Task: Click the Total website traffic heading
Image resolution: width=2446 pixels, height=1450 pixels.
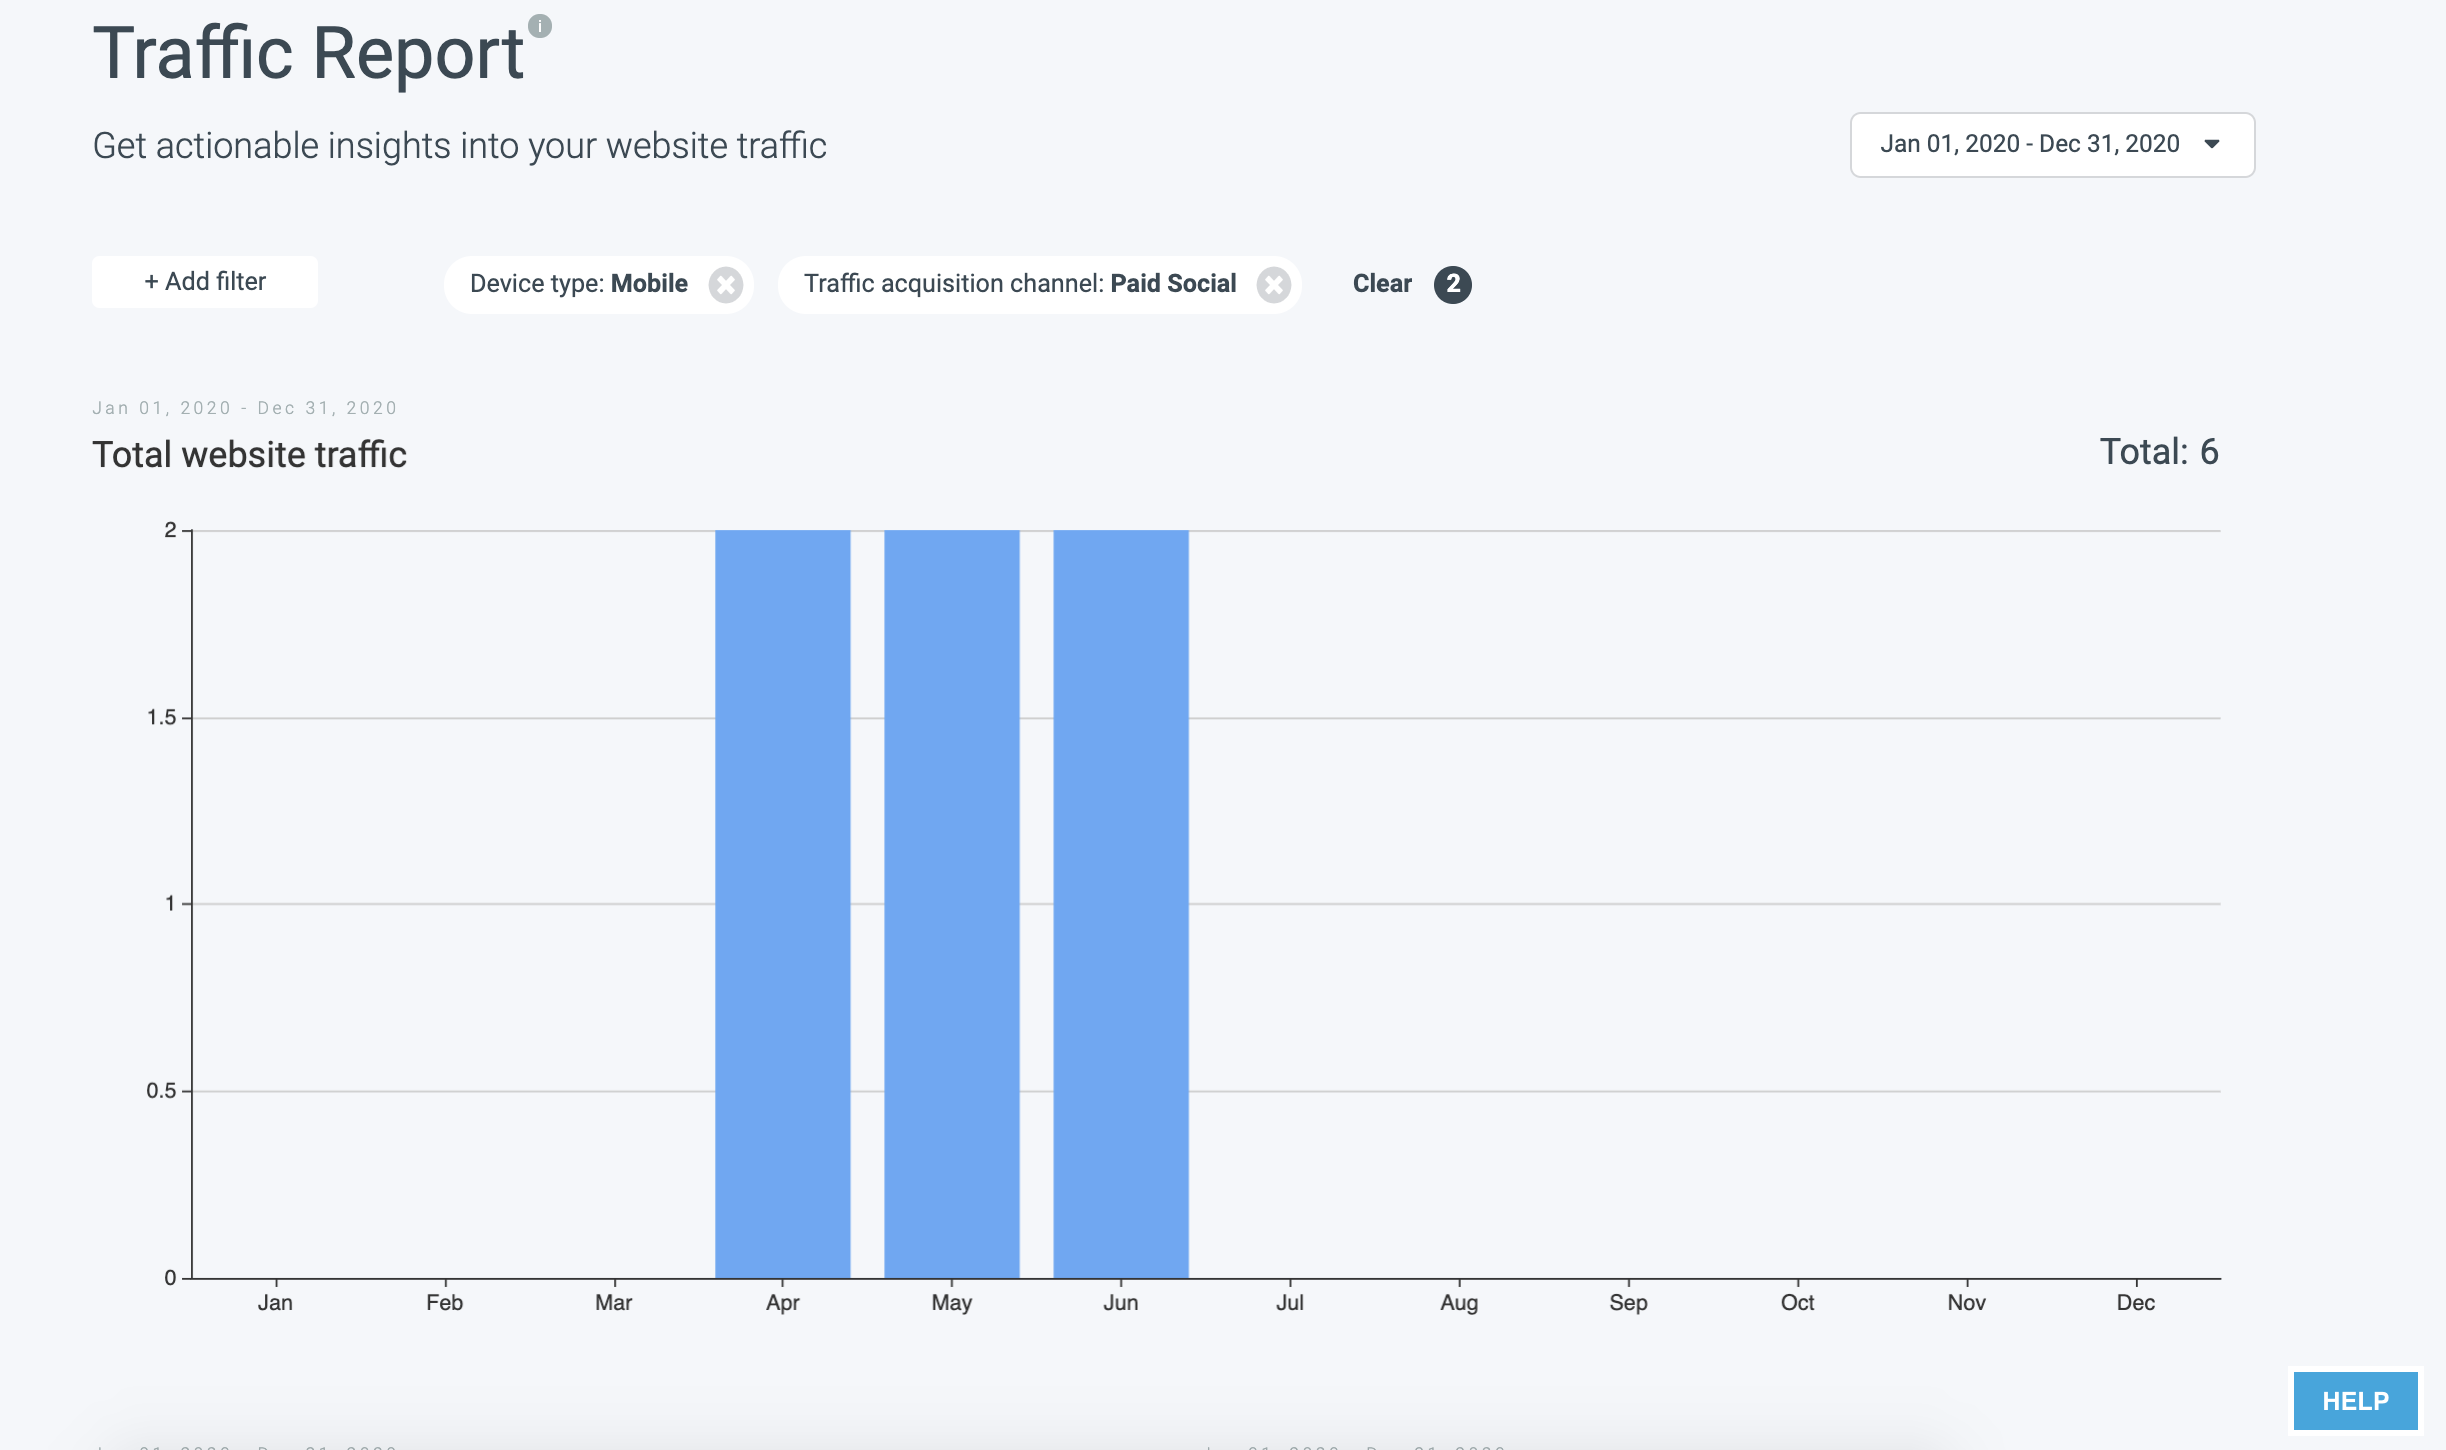Action: pos(249,455)
